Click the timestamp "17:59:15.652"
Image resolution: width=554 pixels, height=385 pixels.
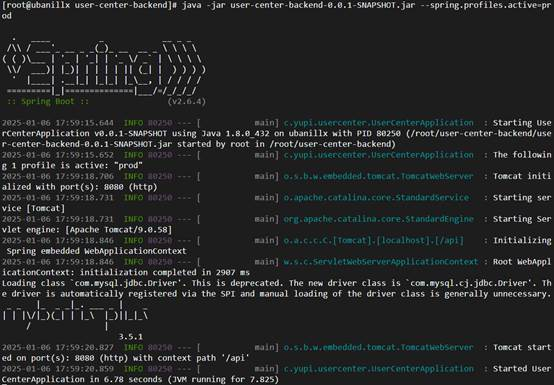(85, 155)
